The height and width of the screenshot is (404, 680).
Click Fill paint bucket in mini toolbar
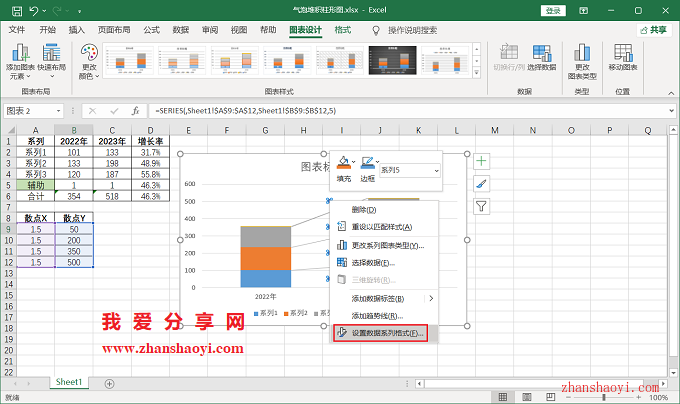pos(343,163)
